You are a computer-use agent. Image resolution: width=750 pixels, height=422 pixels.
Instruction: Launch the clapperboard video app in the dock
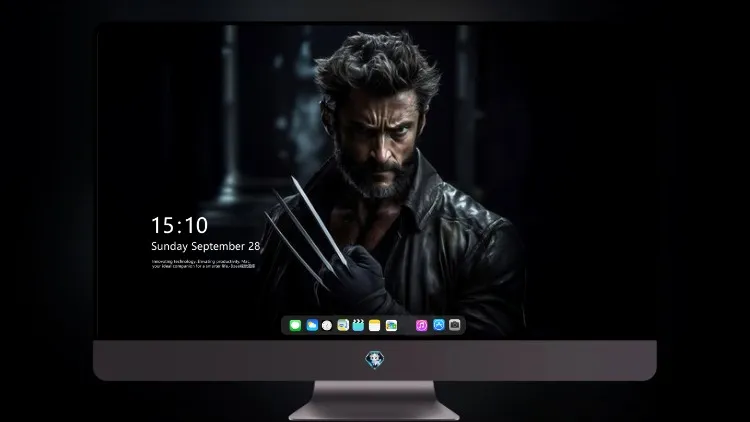point(358,325)
